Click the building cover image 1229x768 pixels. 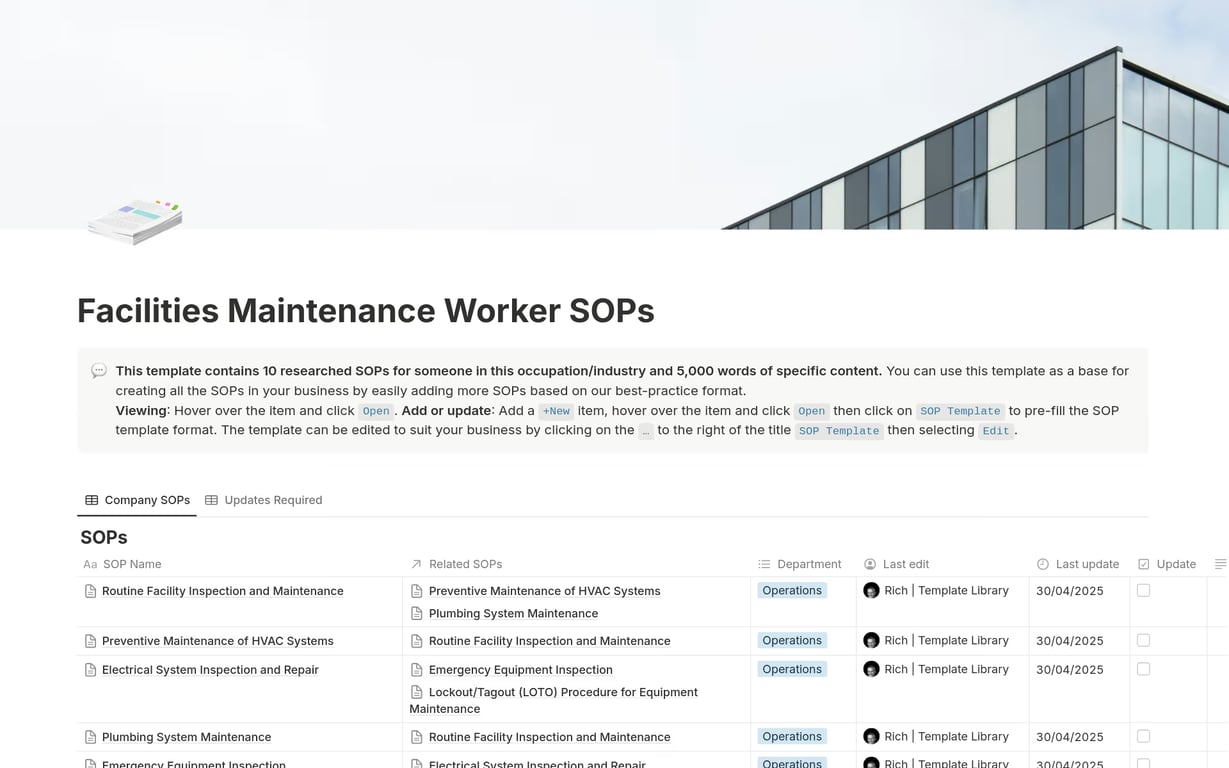(x=614, y=115)
